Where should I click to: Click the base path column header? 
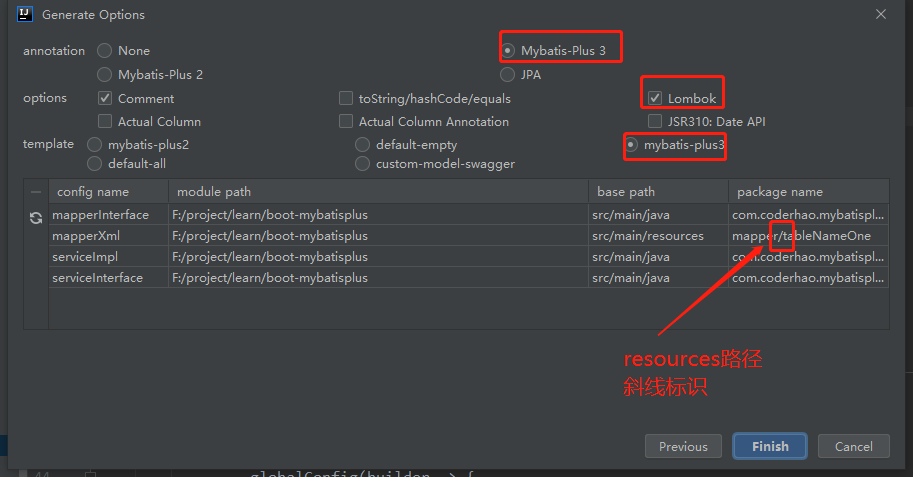pos(659,192)
